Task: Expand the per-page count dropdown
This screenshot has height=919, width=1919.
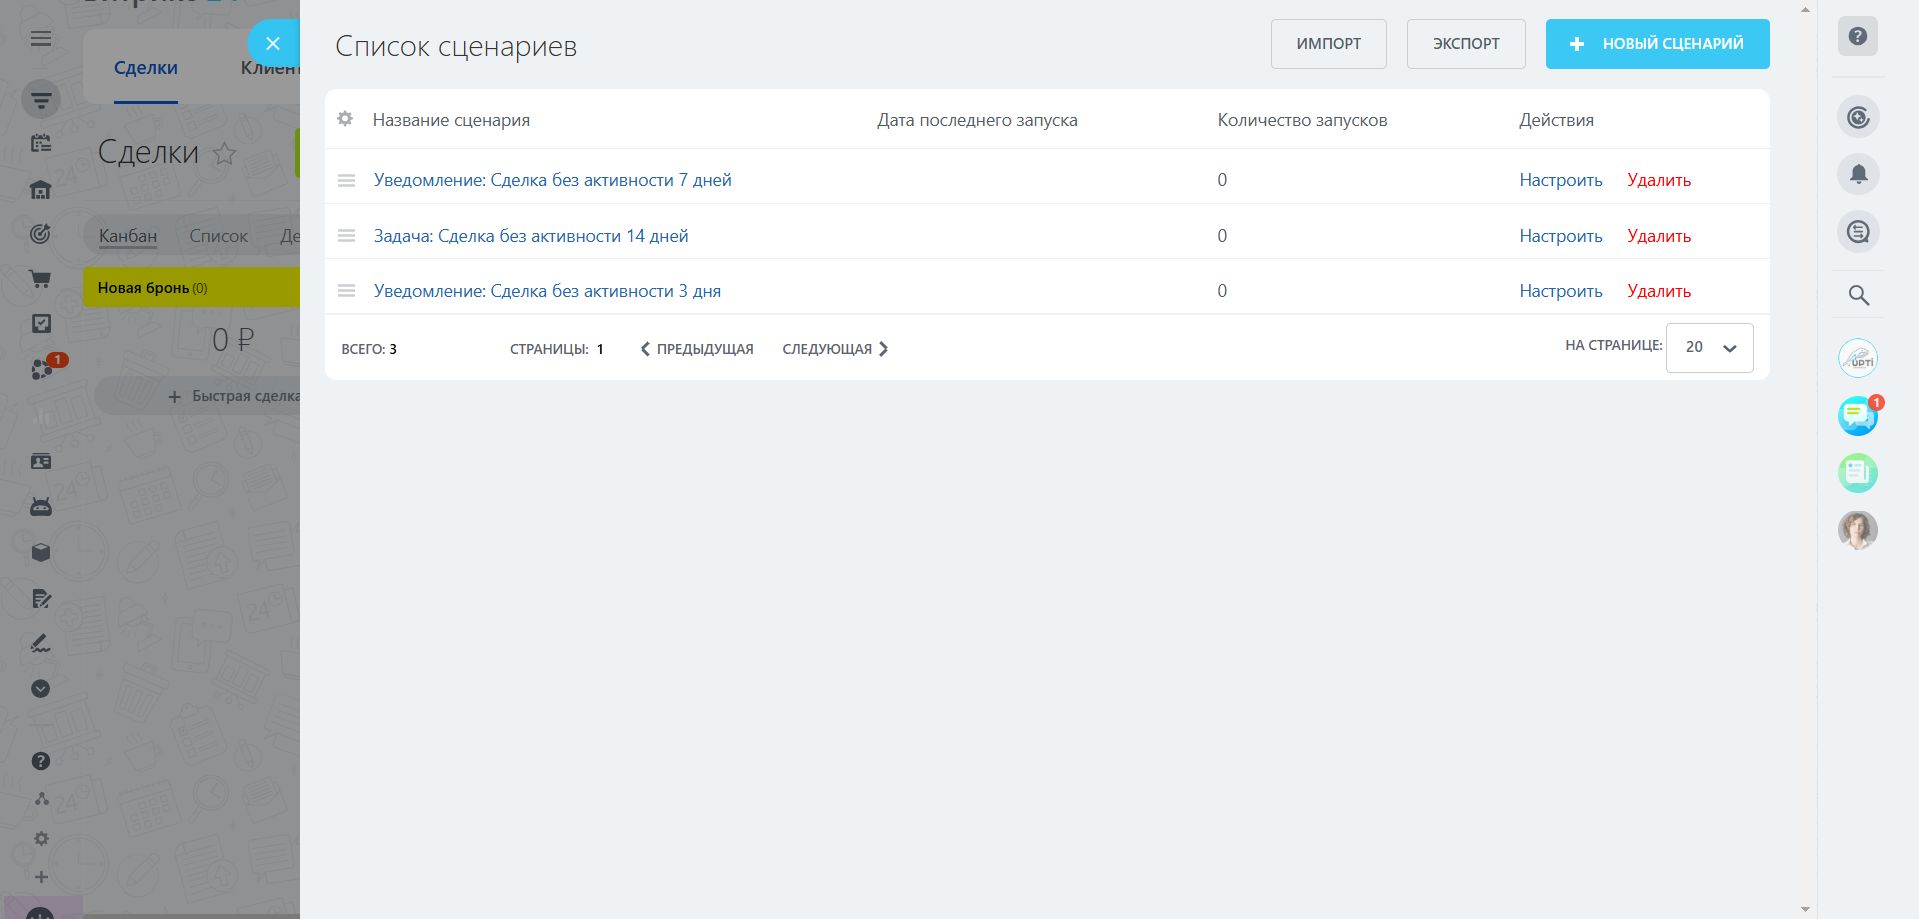Action: 1709,348
